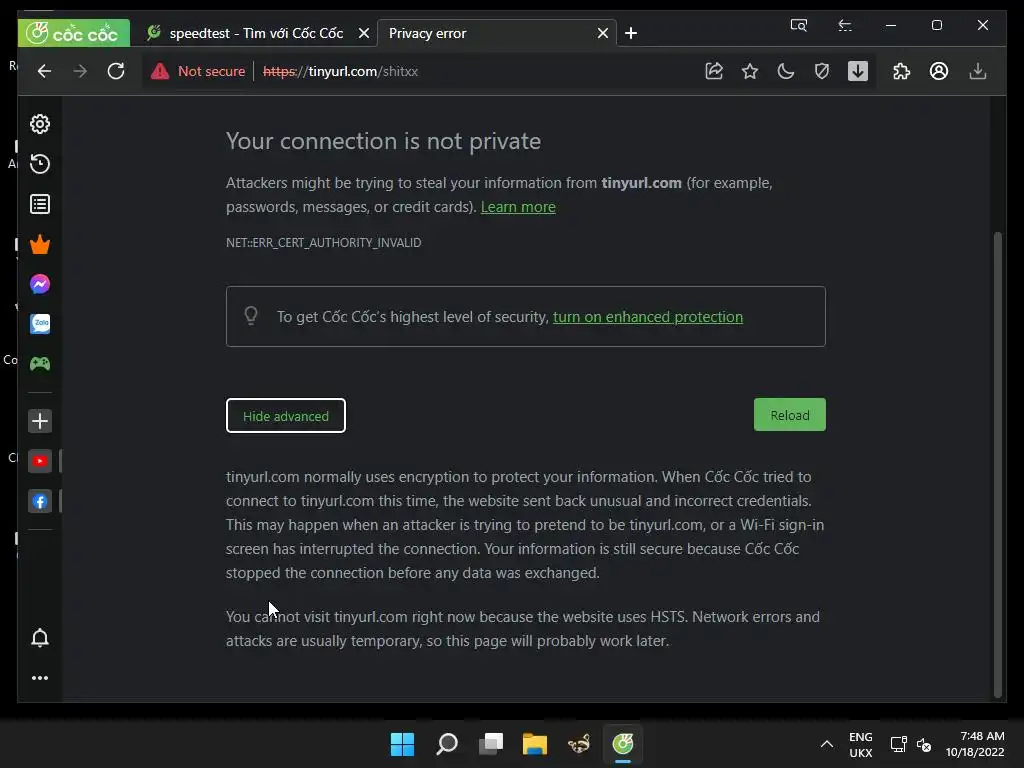The image size is (1024, 768).
Task: Open Cốc Cốc taskbar icon
Action: tap(623, 744)
